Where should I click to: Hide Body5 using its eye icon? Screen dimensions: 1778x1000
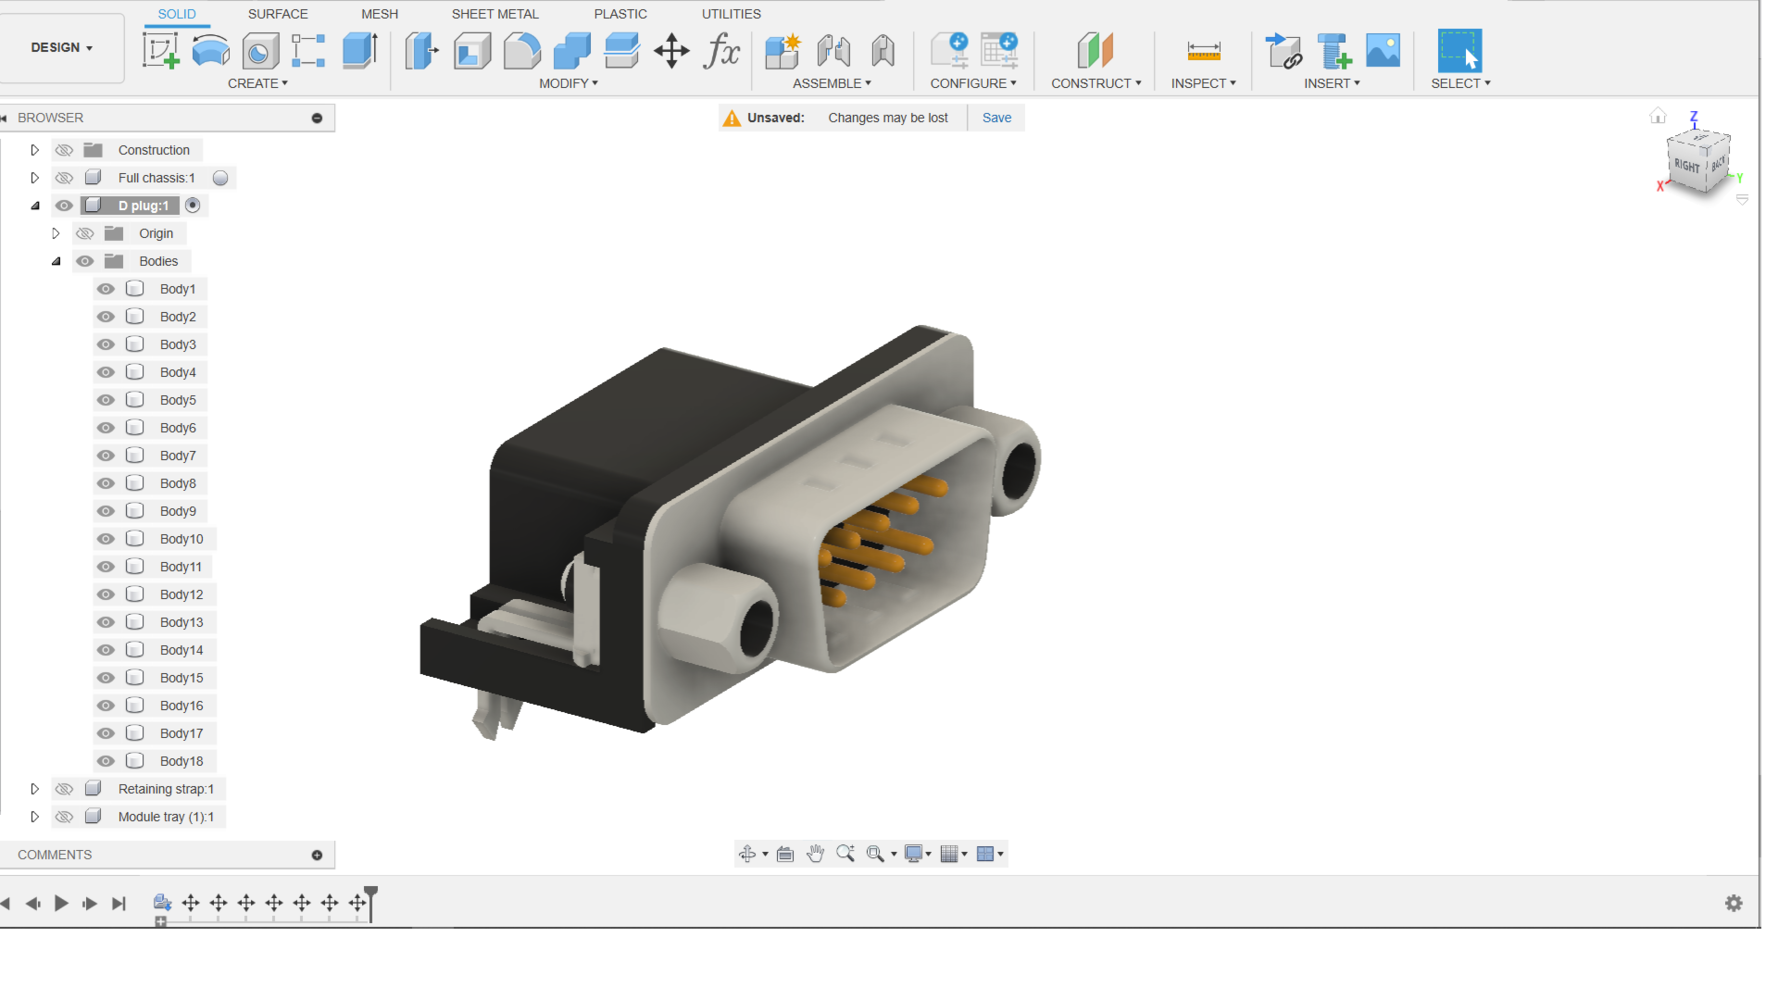[106, 400]
